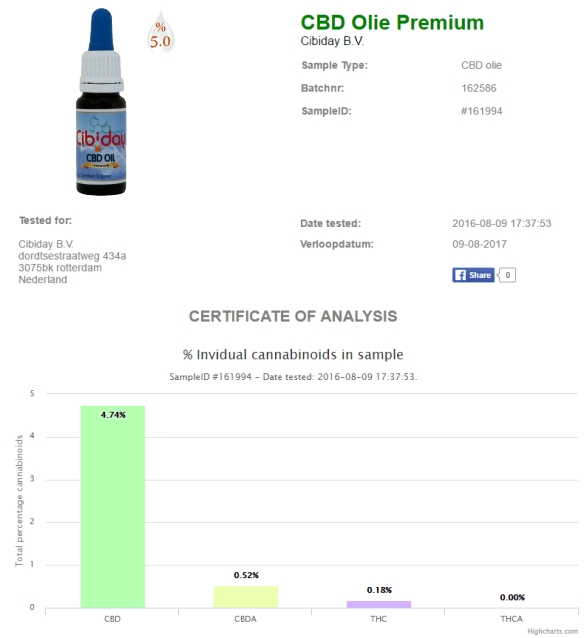Click the Facebook Share button
Screen dimensions: 587x638
[473, 275]
